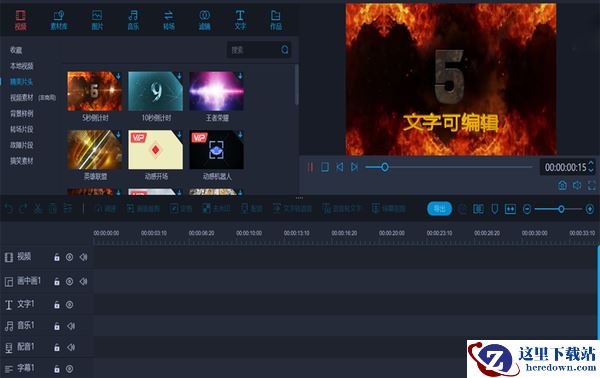Viewport: 600px width, 378px height.
Task: Click the timecode stepper arrows beside 00:00:00:15
Action: click(x=591, y=167)
